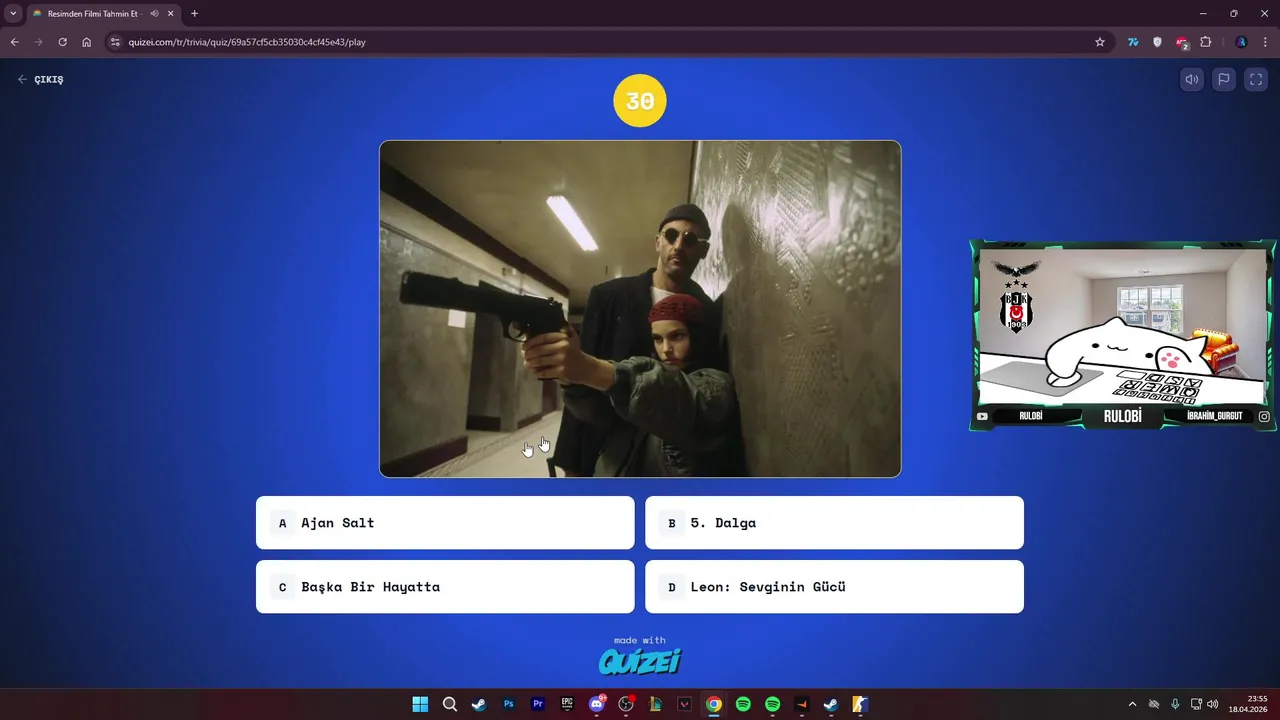Open the shield privacy extension

(x=1157, y=42)
